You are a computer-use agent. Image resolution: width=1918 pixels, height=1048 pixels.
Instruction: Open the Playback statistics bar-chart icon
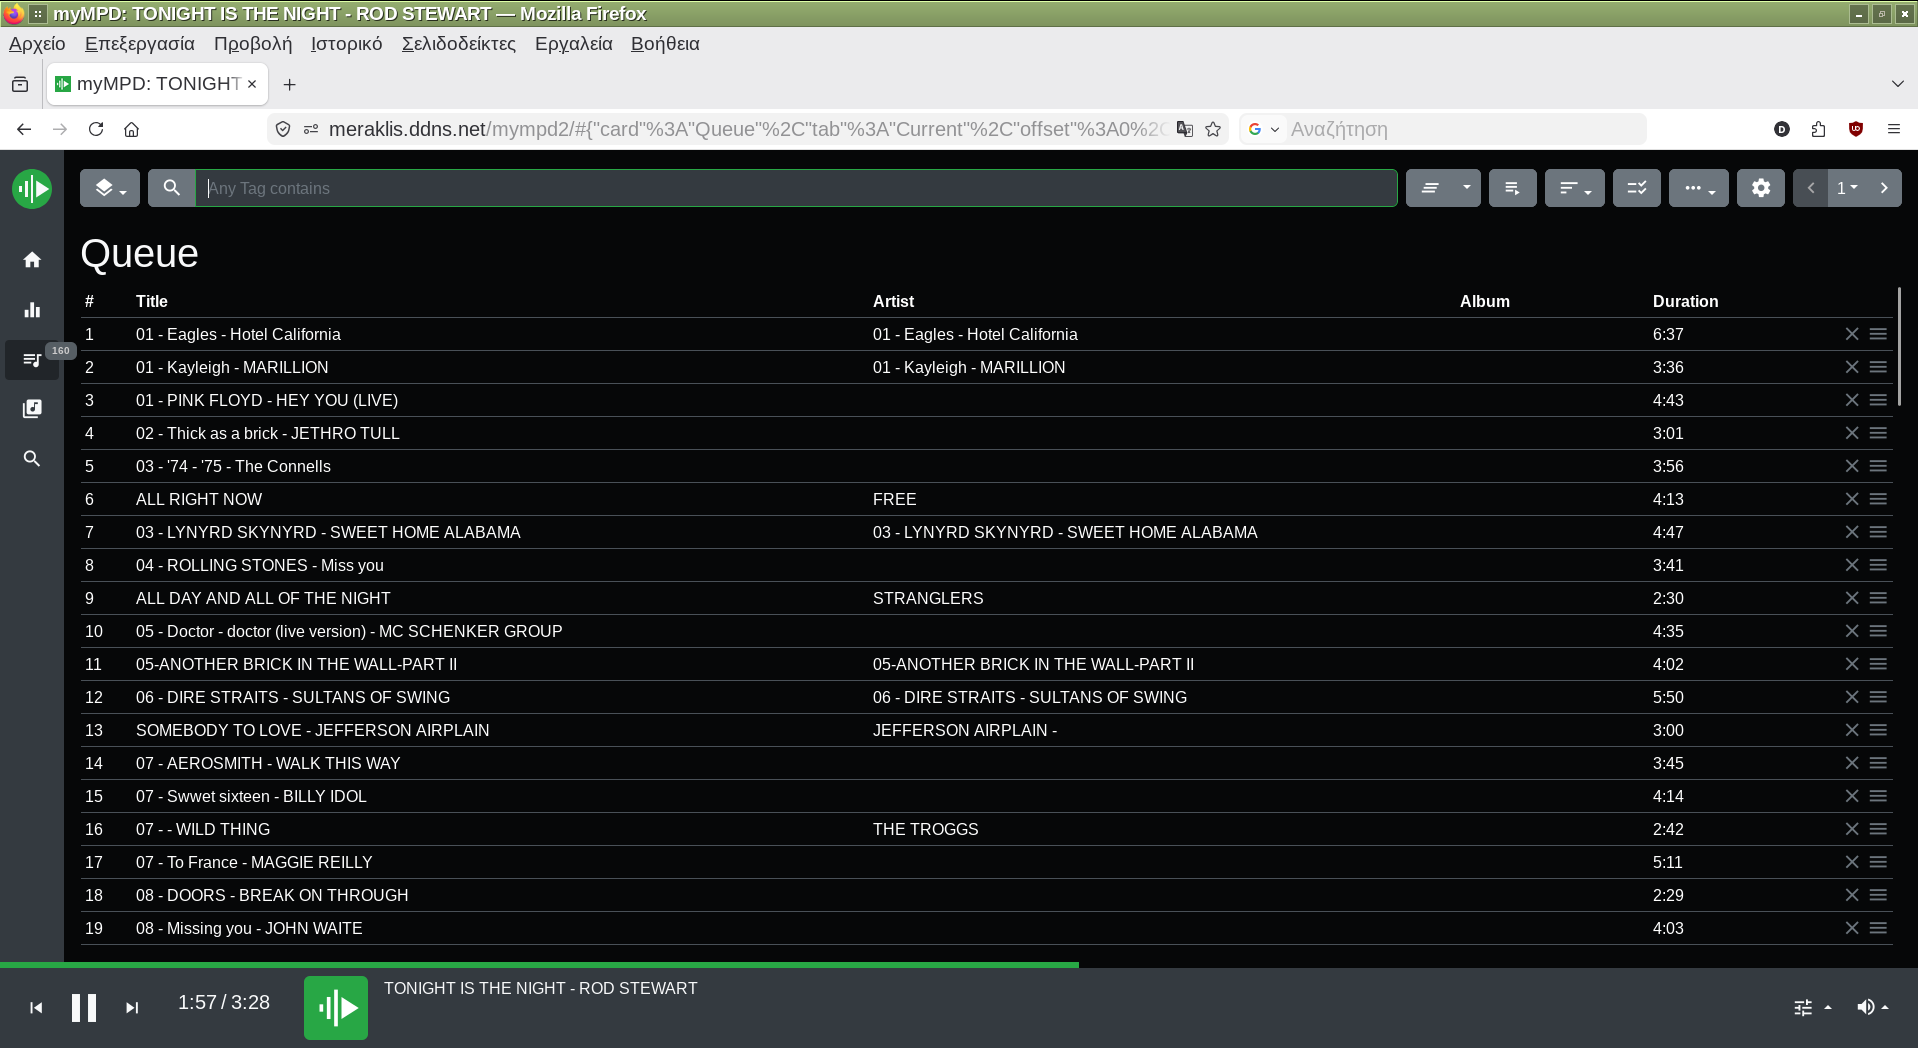click(32, 310)
